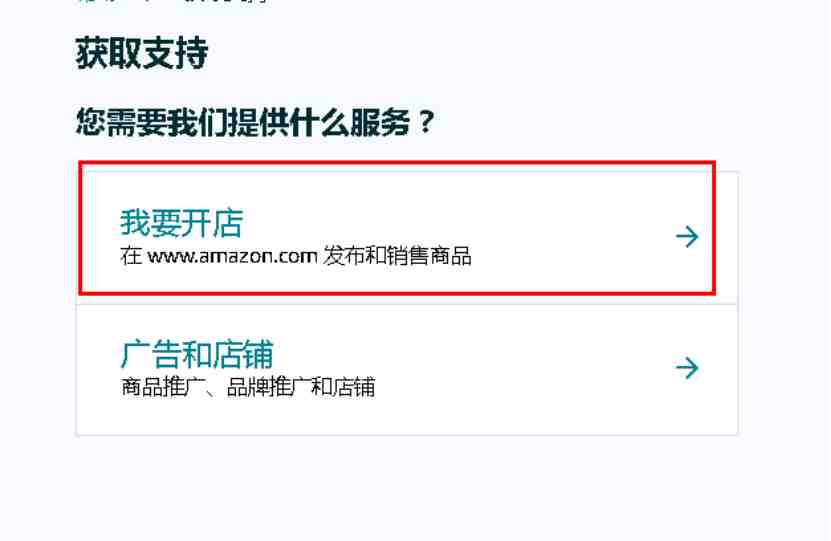The height and width of the screenshot is (541, 831).
Task: Click the 品牌推广和店铺 text in second card
Action: click(x=301, y=387)
